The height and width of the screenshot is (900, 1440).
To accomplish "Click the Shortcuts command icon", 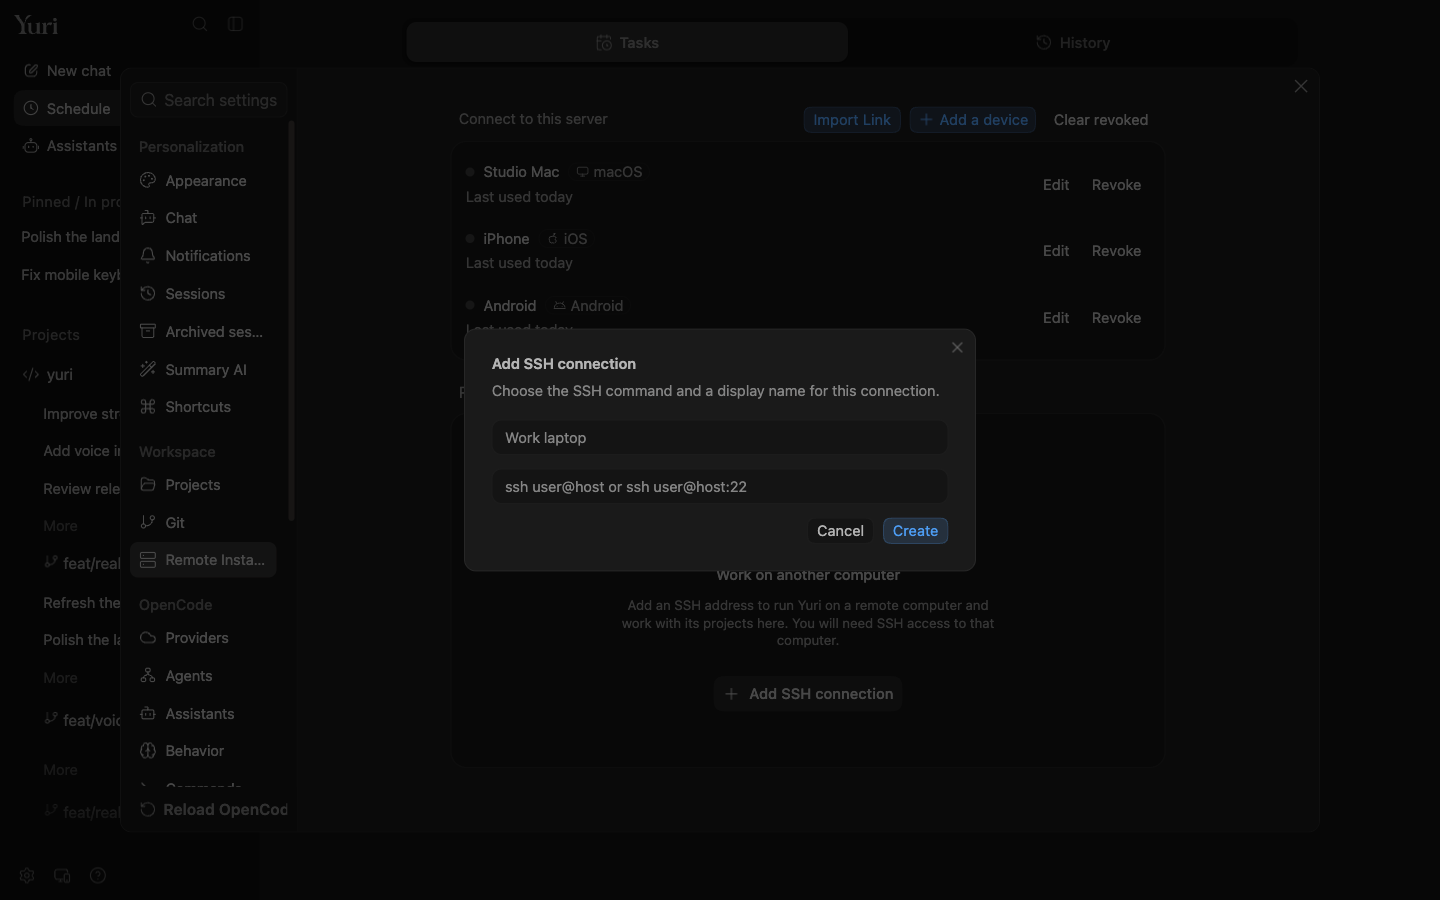I will [x=148, y=406].
